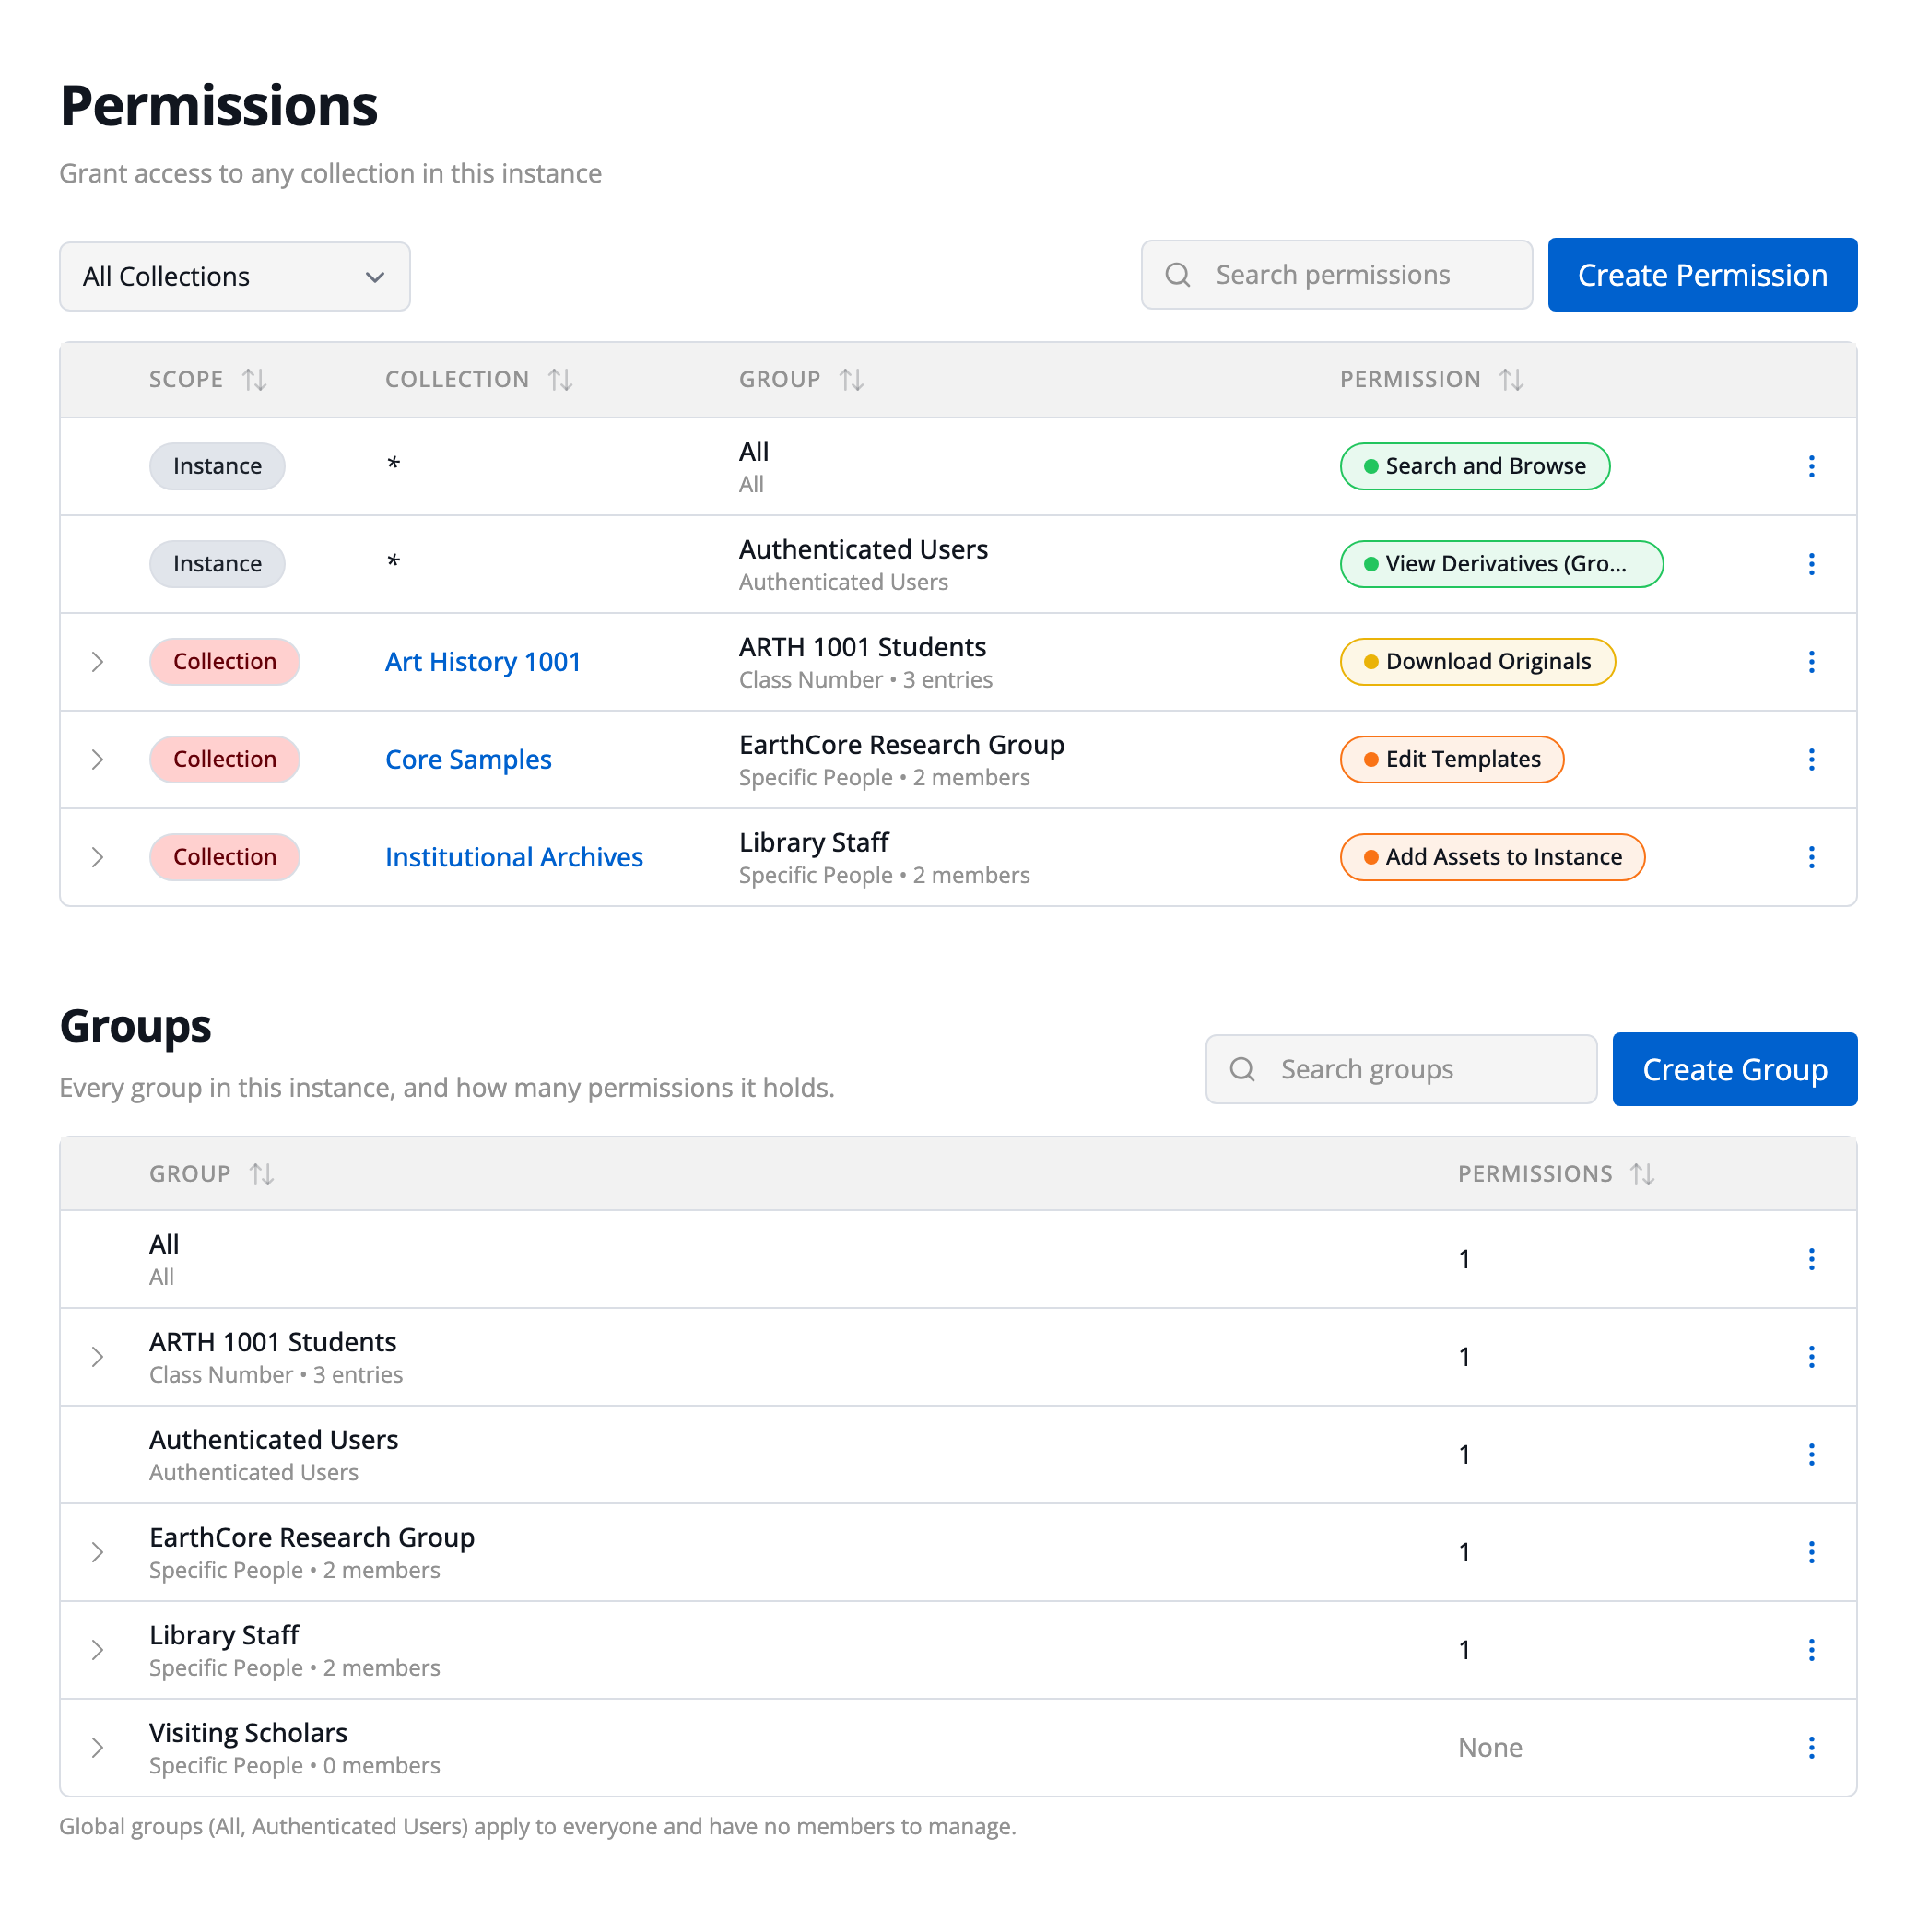Image resolution: width=1917 pixels, height=1932 pixels.
Task: Expand the Visiting Scholars group row
Action: coord(97,1748)
